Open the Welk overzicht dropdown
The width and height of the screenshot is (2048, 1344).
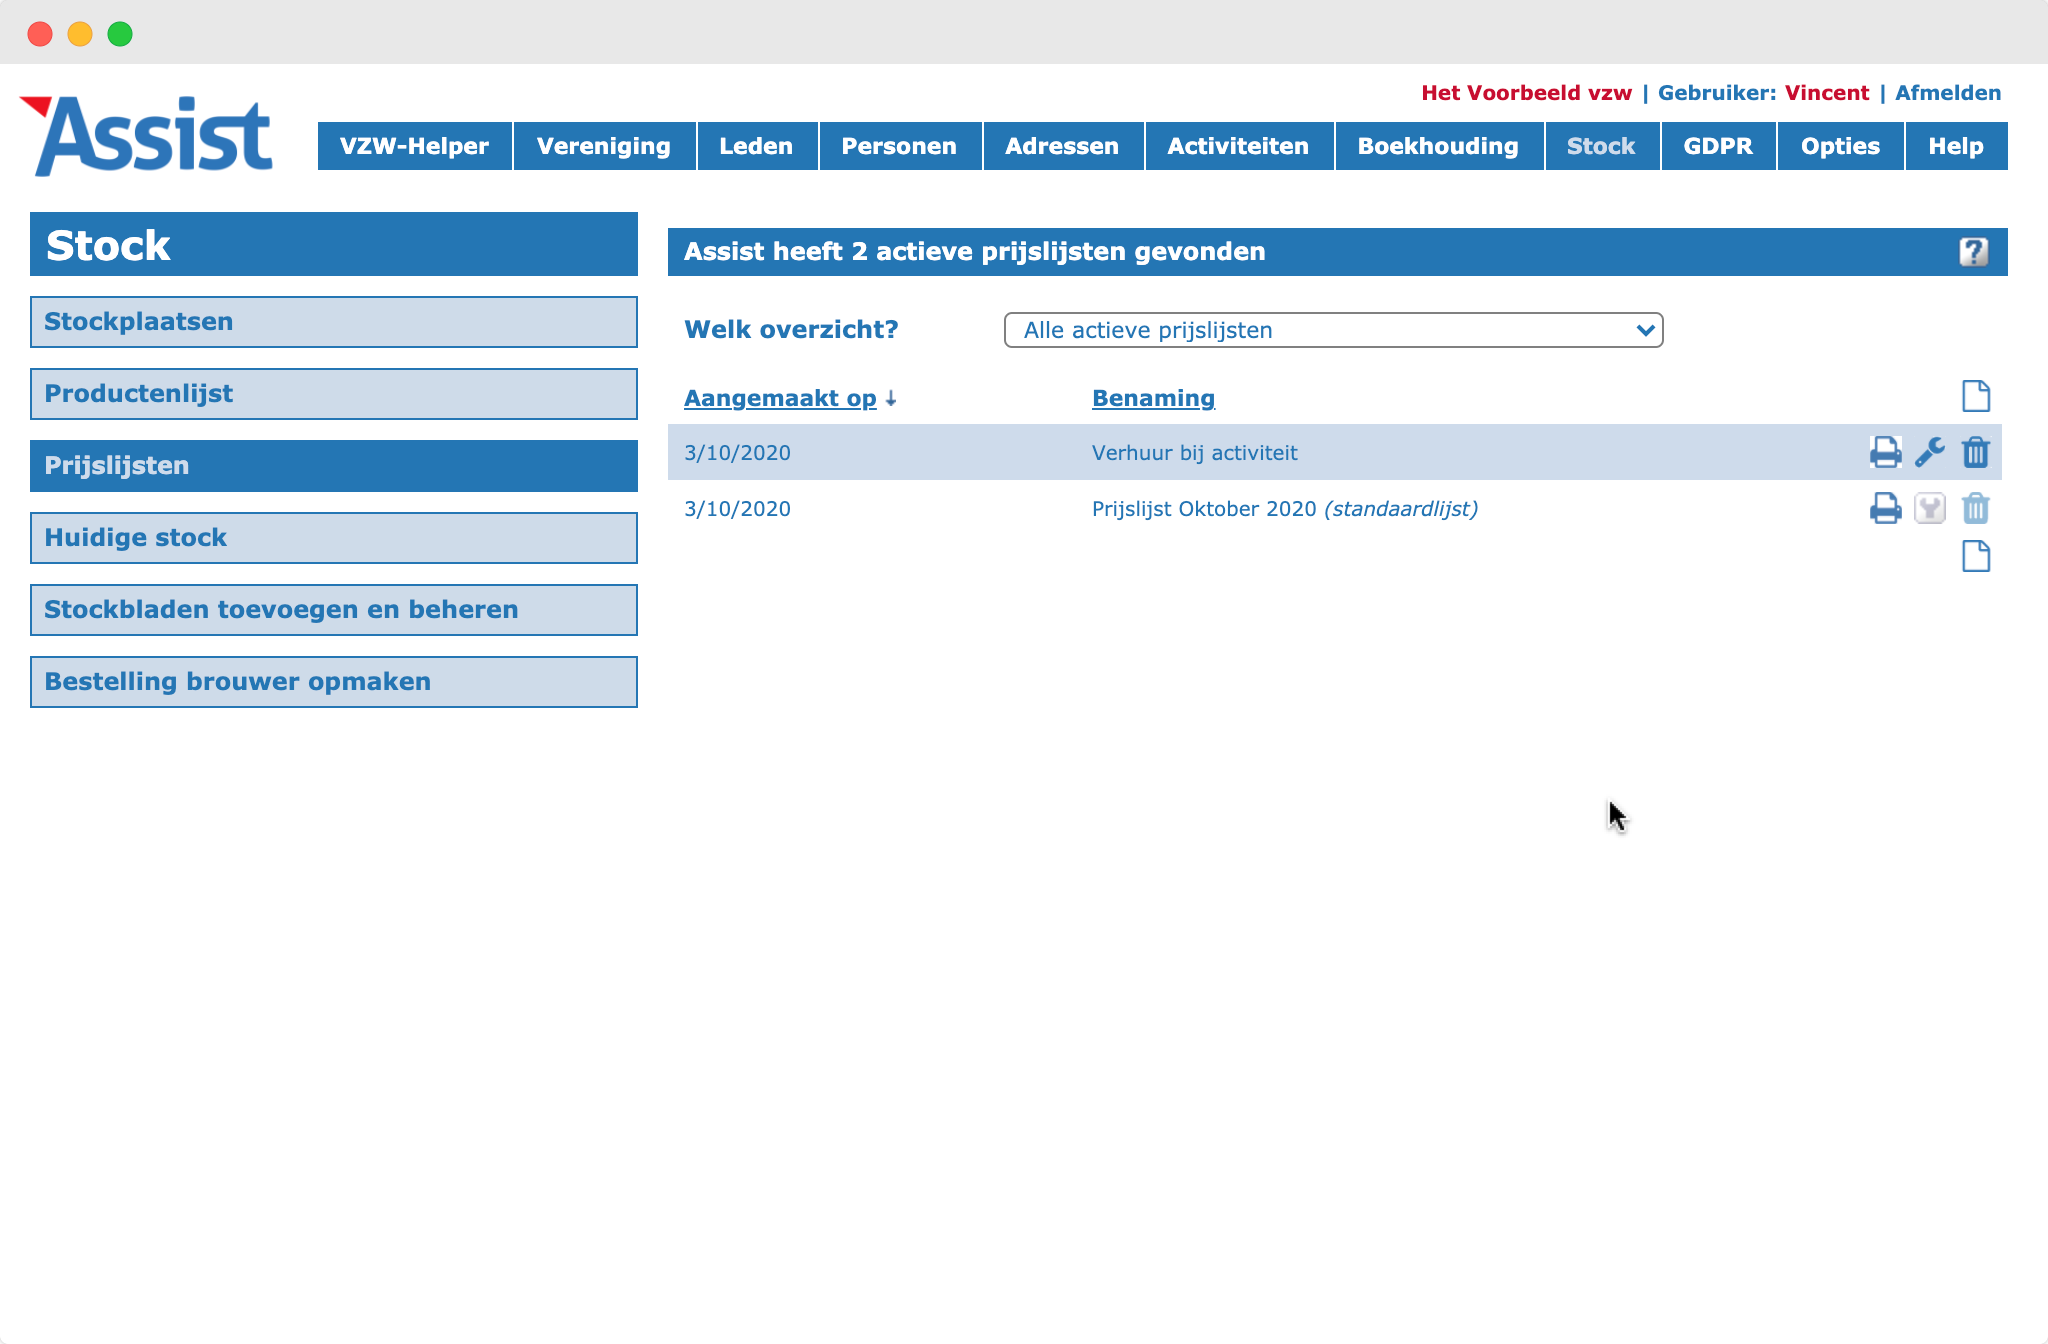point(1333,330)
